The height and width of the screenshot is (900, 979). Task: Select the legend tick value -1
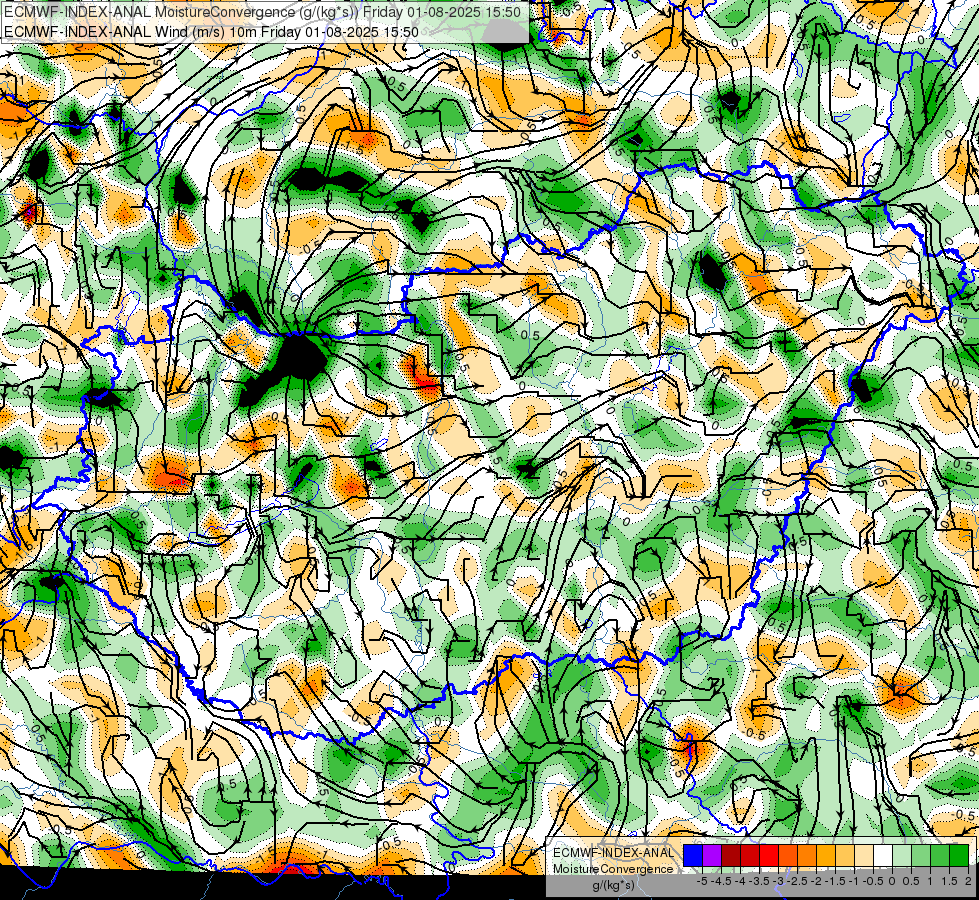click(854, 881)
